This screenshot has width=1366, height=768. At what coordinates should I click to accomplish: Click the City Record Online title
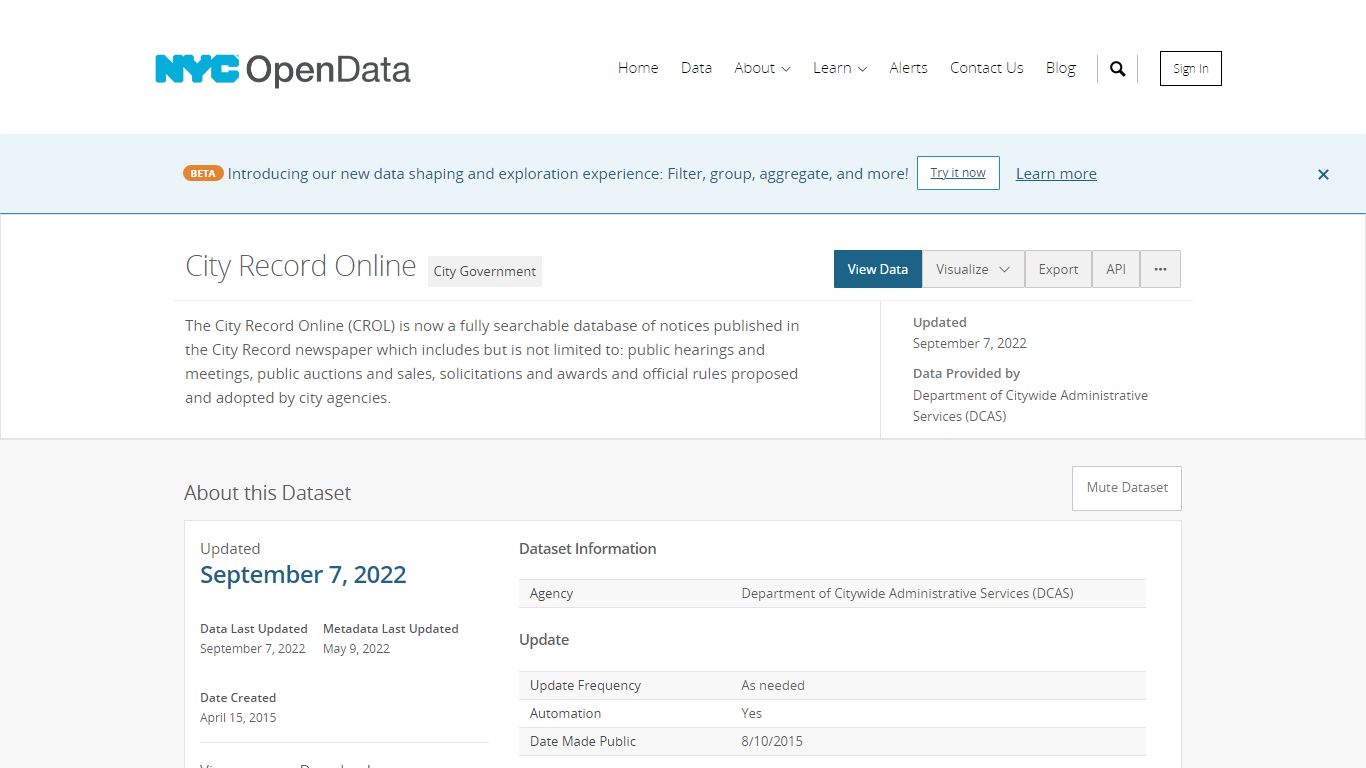point(300,266)
